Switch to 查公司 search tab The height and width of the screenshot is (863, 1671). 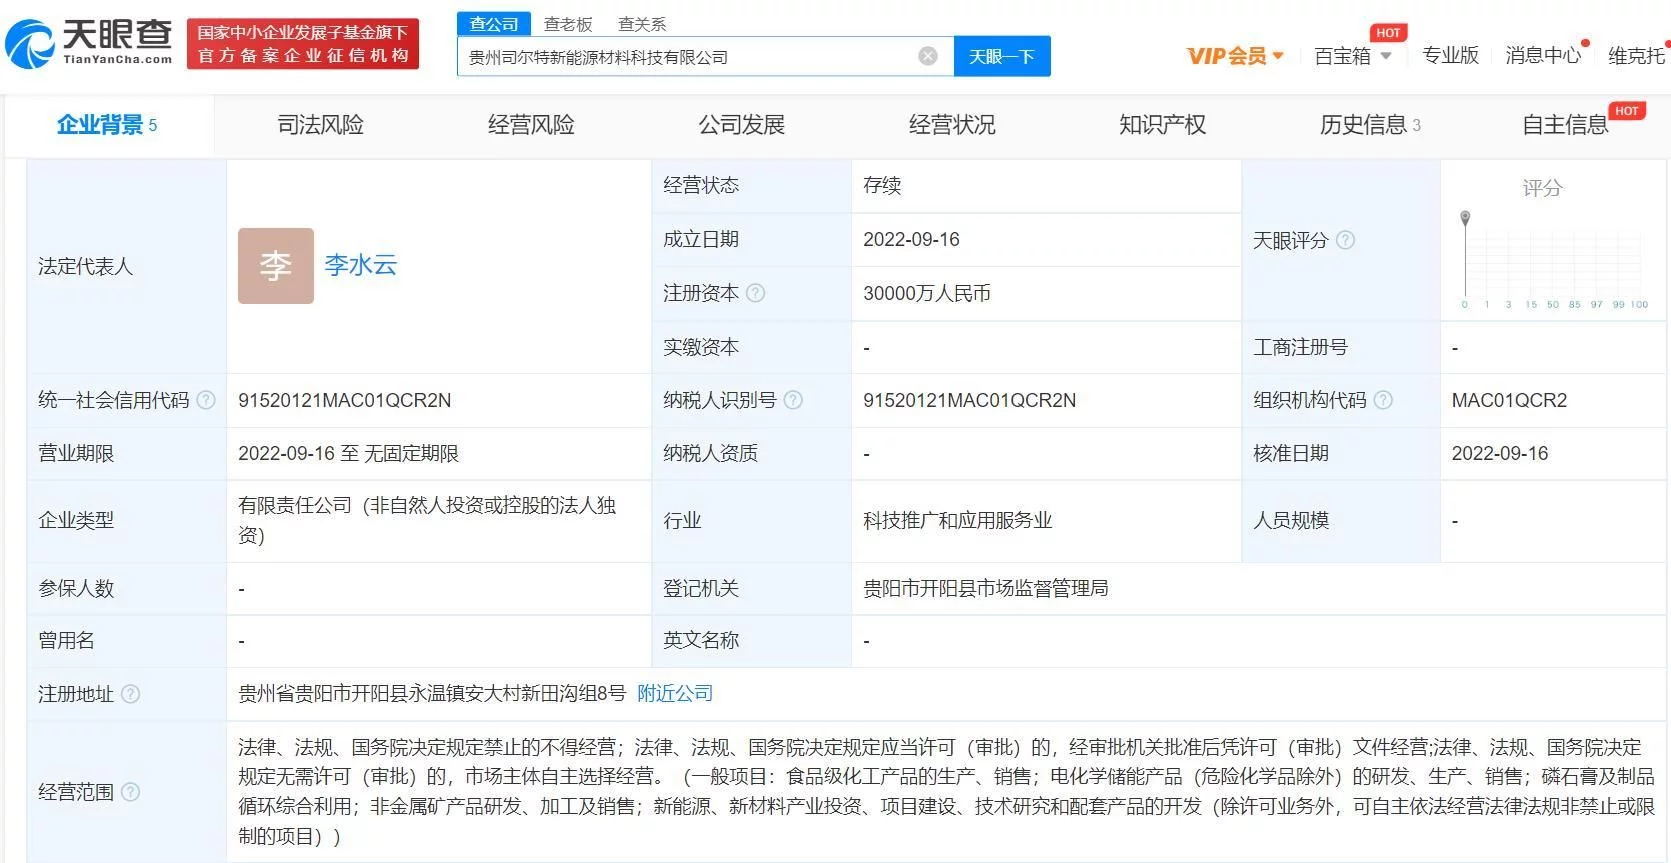494,24
